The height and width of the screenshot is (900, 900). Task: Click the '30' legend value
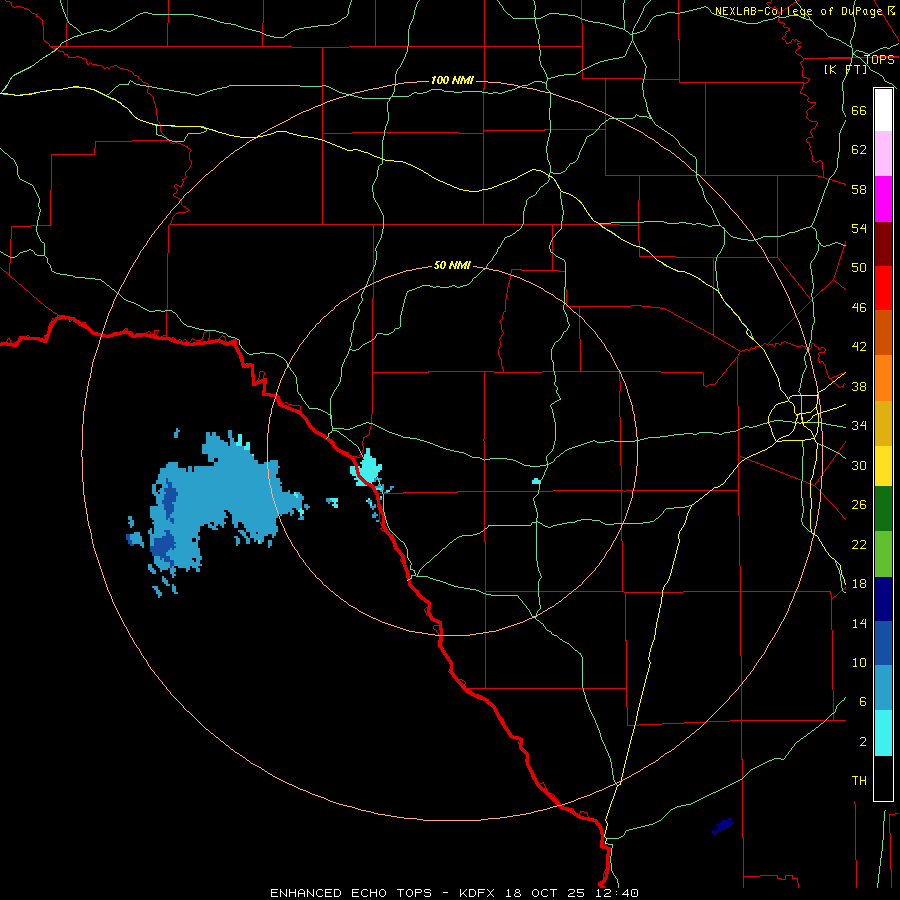pos(859,465)
